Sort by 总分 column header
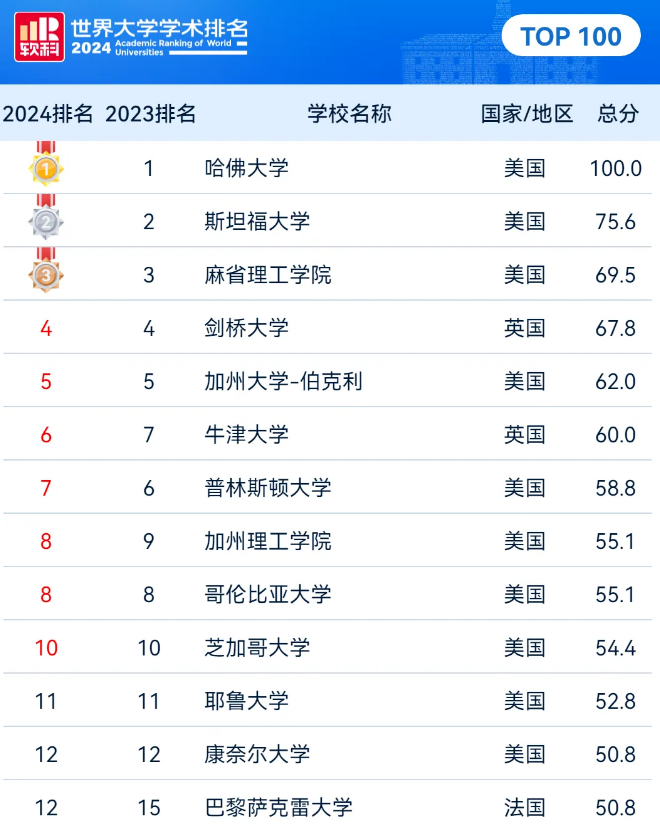Viewport: 660px width, 827px height. click(617, 114)
